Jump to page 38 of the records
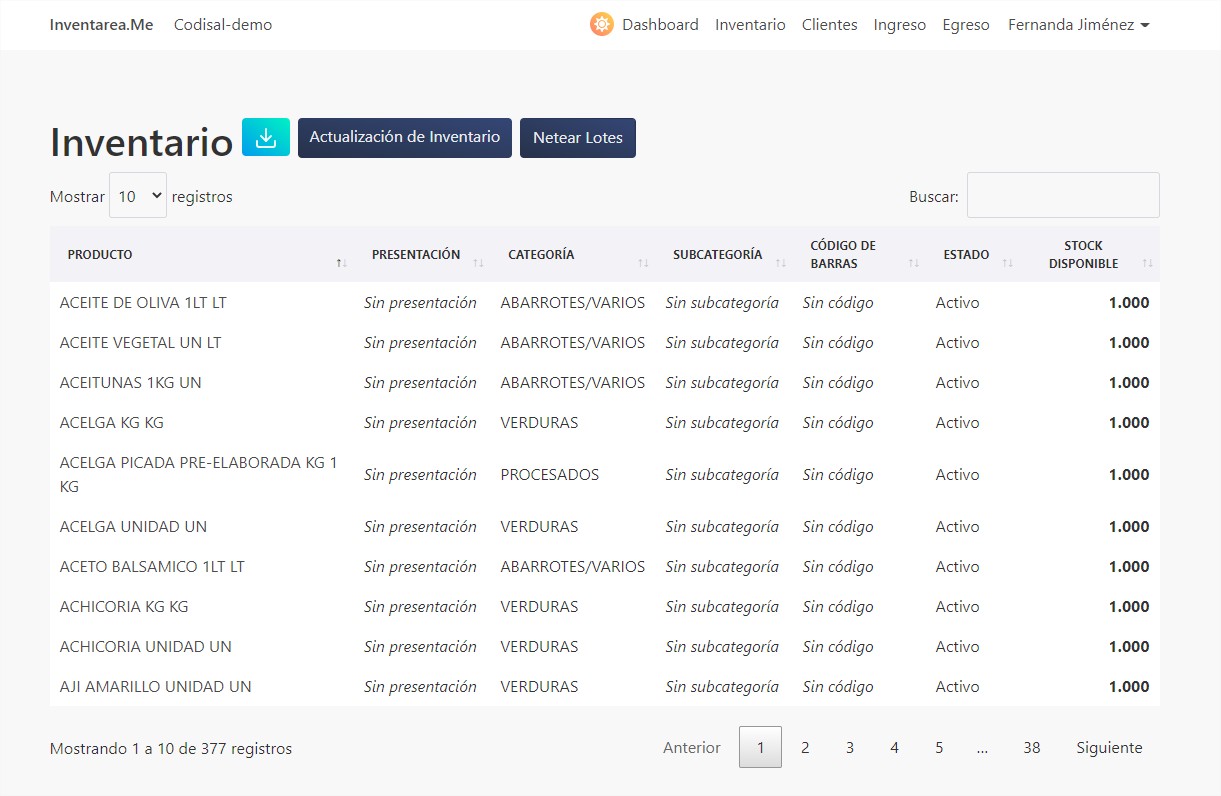This screenshot has height=796, width=1221. pyautogui.click(x=1031, y=747)
